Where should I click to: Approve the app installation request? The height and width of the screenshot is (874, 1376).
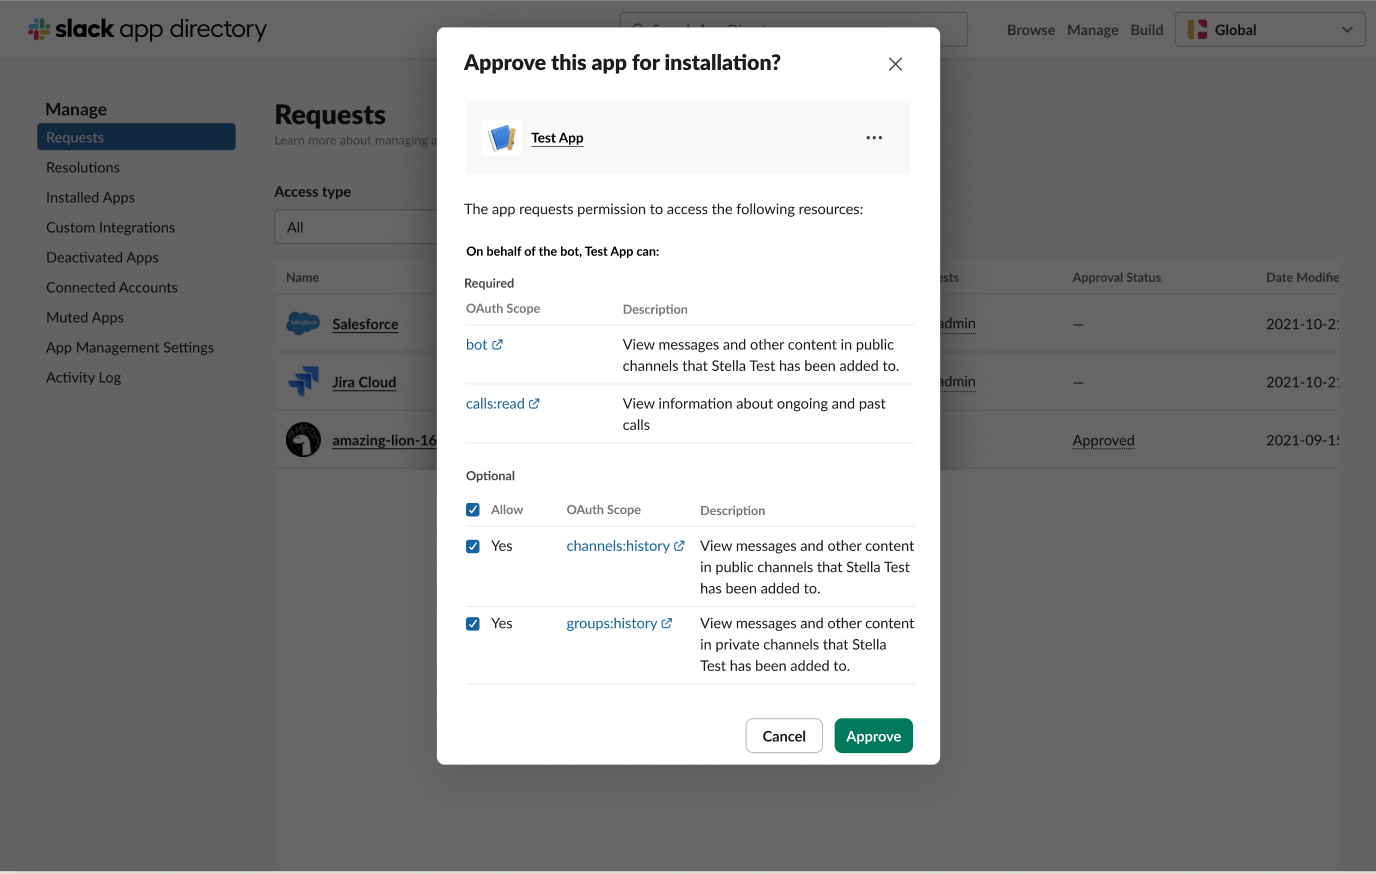pos(872,735)
